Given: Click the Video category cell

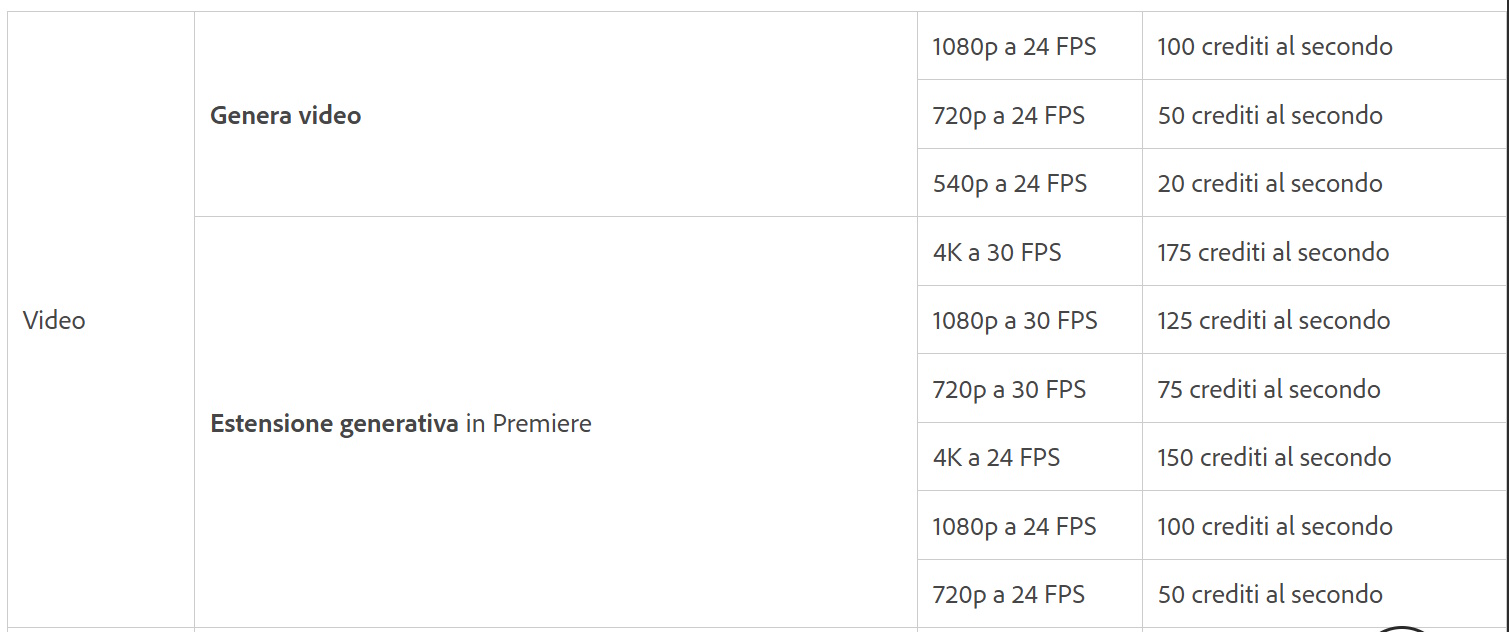Looking at the screenshot, I should [x=54, y=321].
